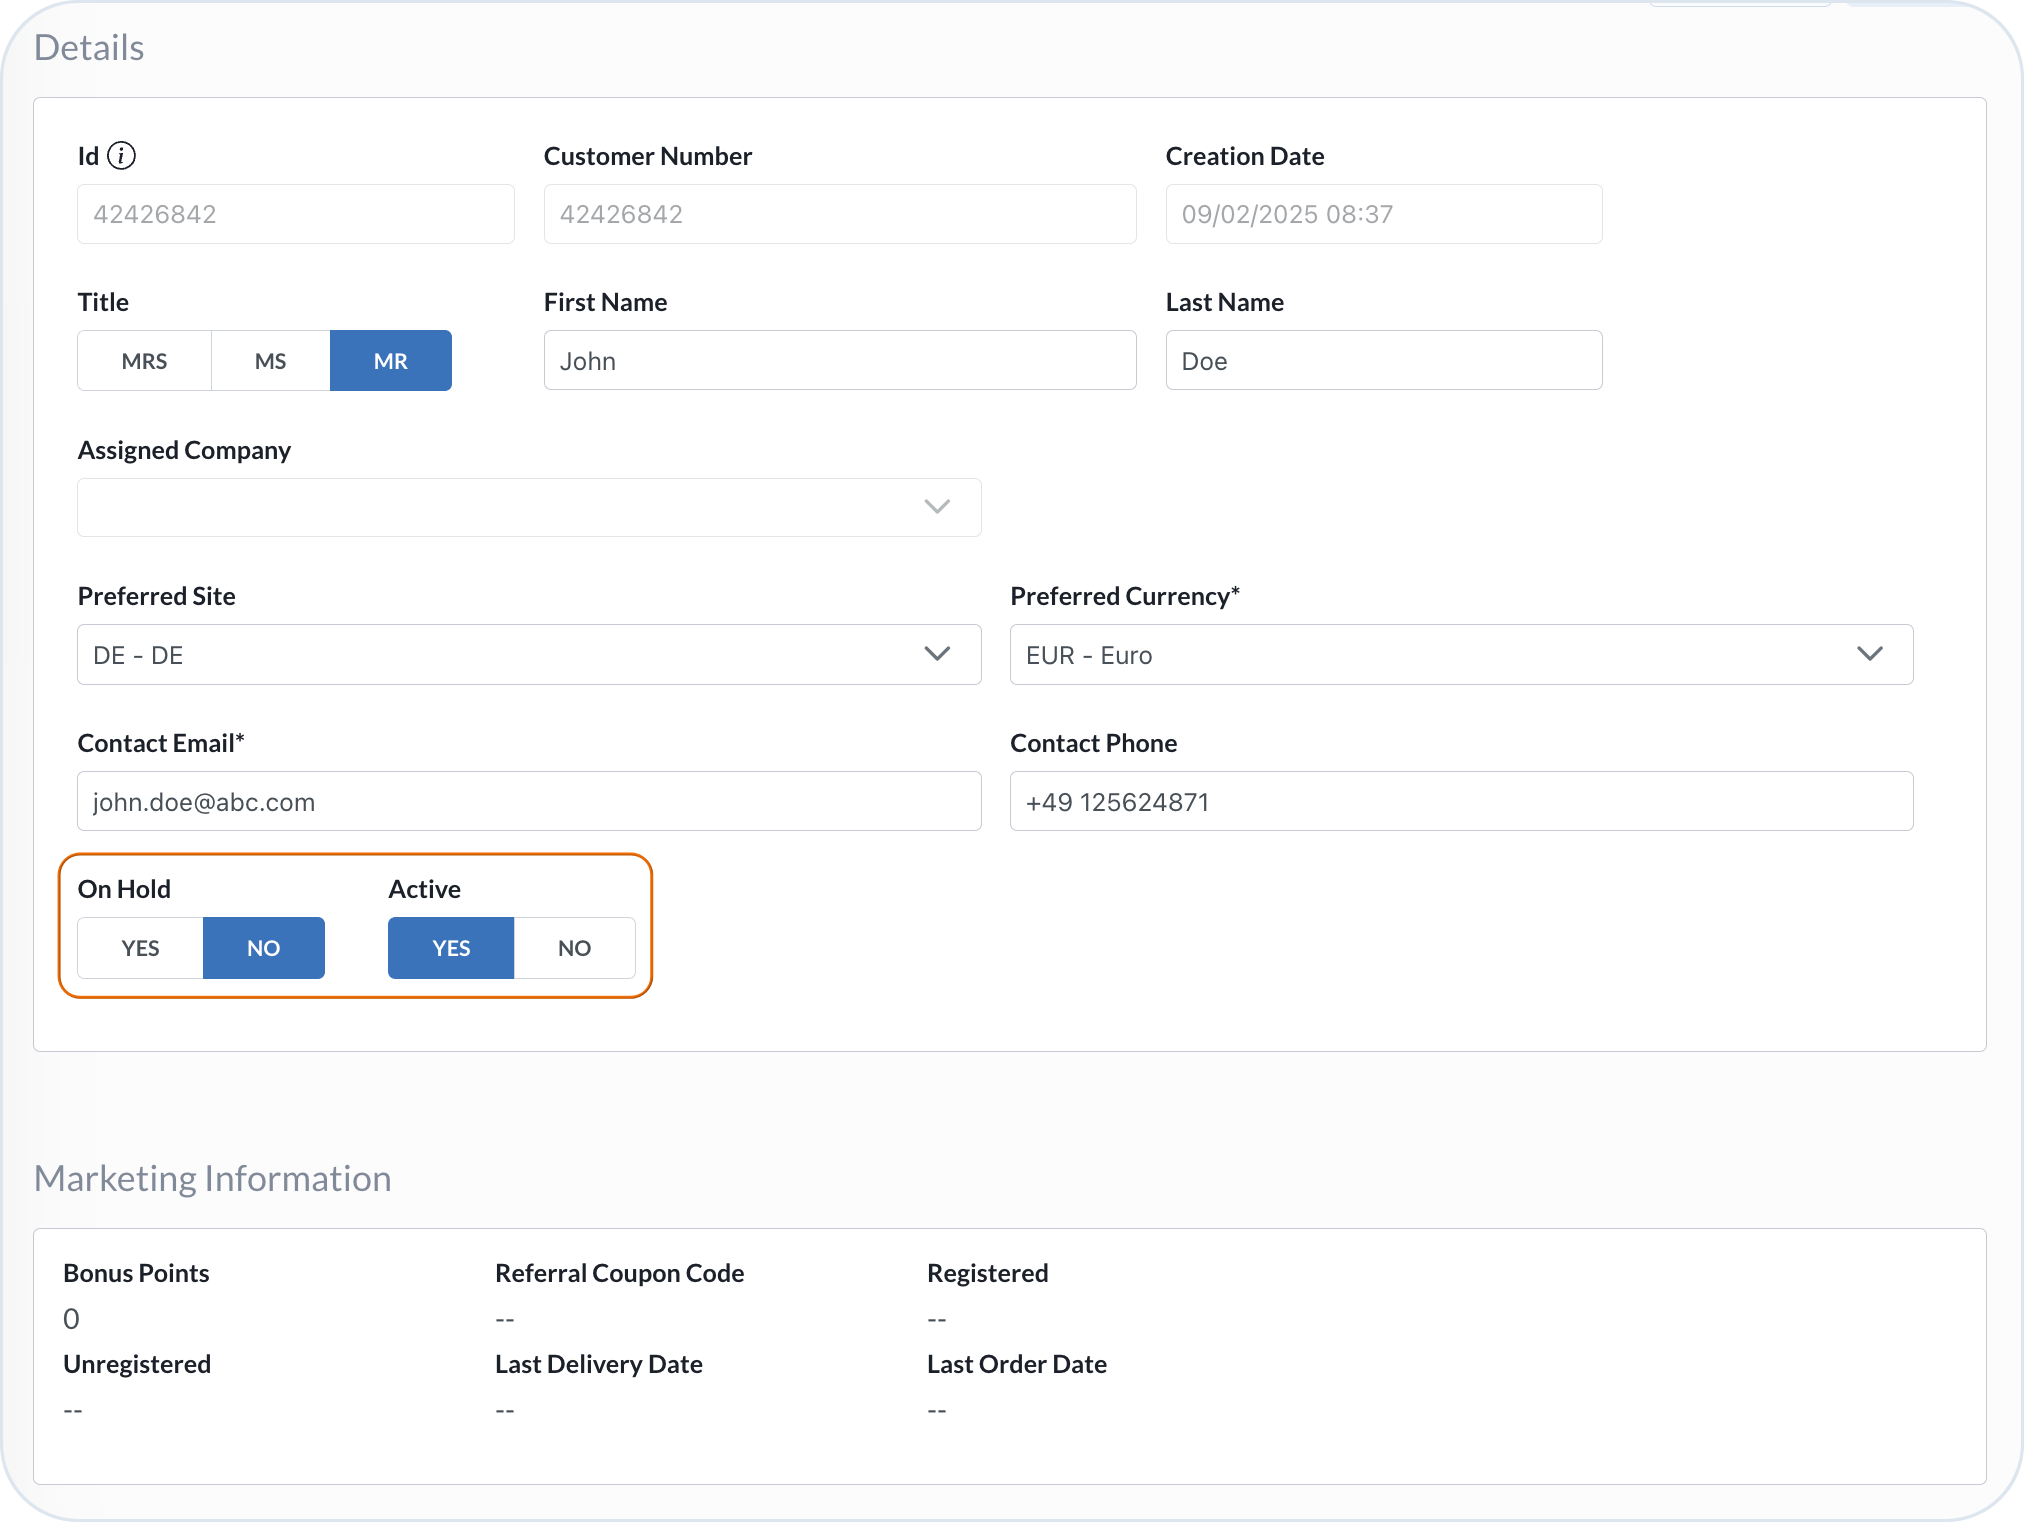Select the MS title option
2024x1522 pixels.
(270, 361)
